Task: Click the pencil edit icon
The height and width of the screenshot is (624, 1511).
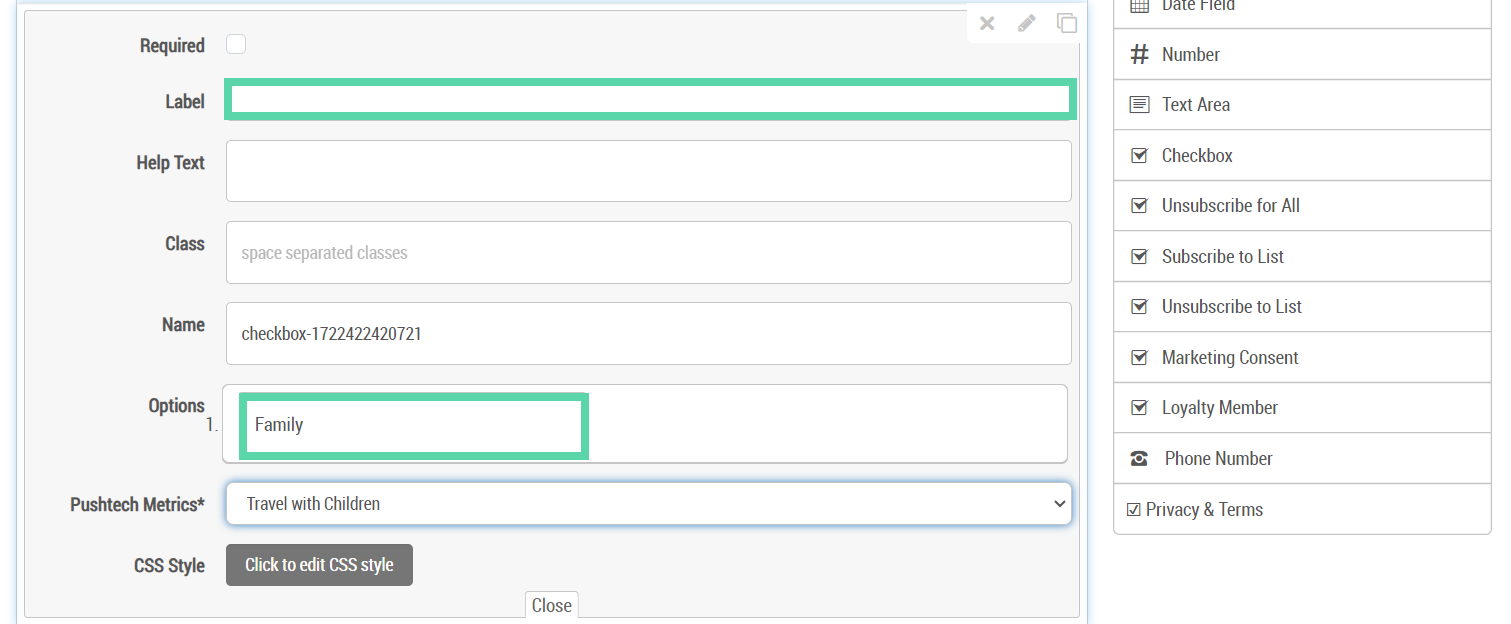Action: 1027,23
